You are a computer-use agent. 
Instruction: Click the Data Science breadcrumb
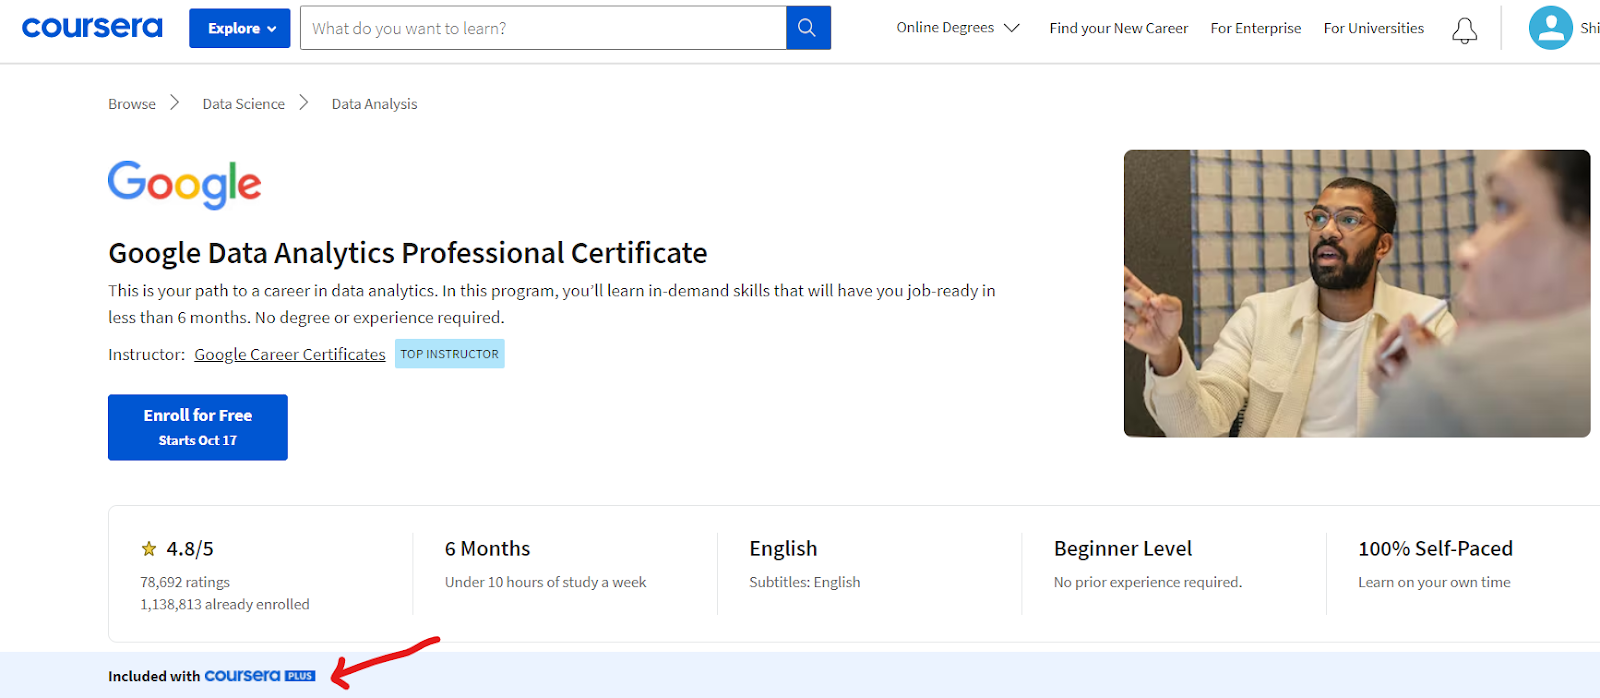click(244, 104)
